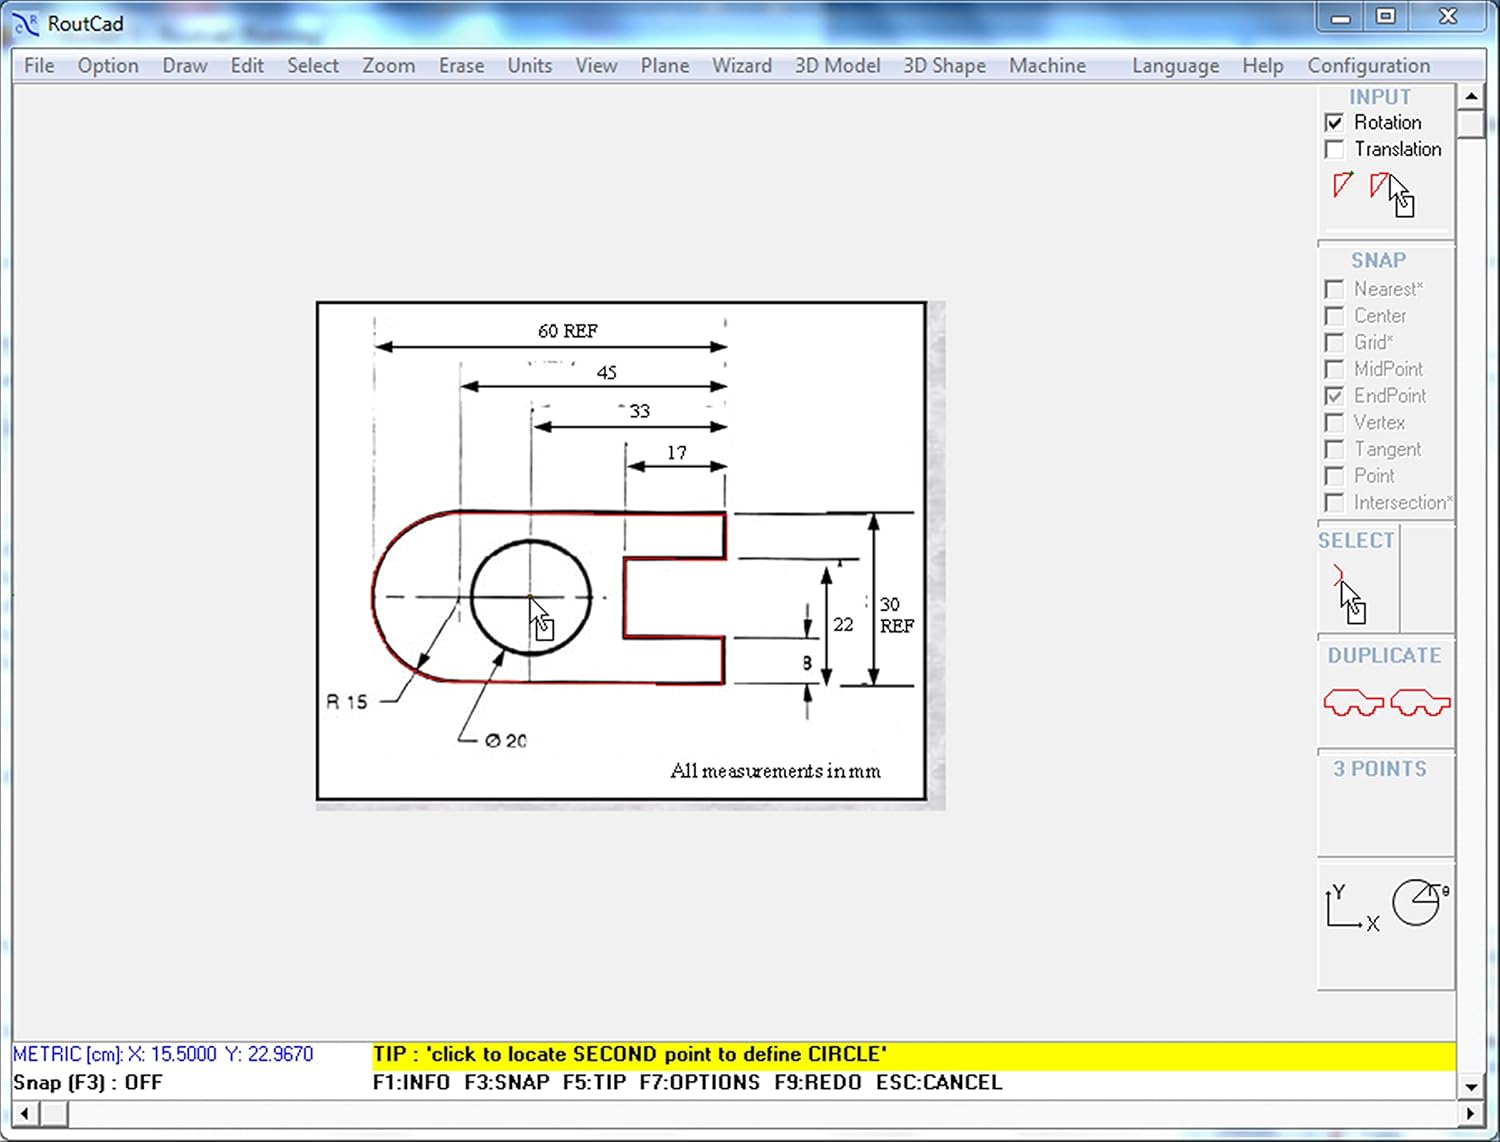Click the scroll-left arrow at the bottom
1500x1142 pixels.
pos(25,1113)
